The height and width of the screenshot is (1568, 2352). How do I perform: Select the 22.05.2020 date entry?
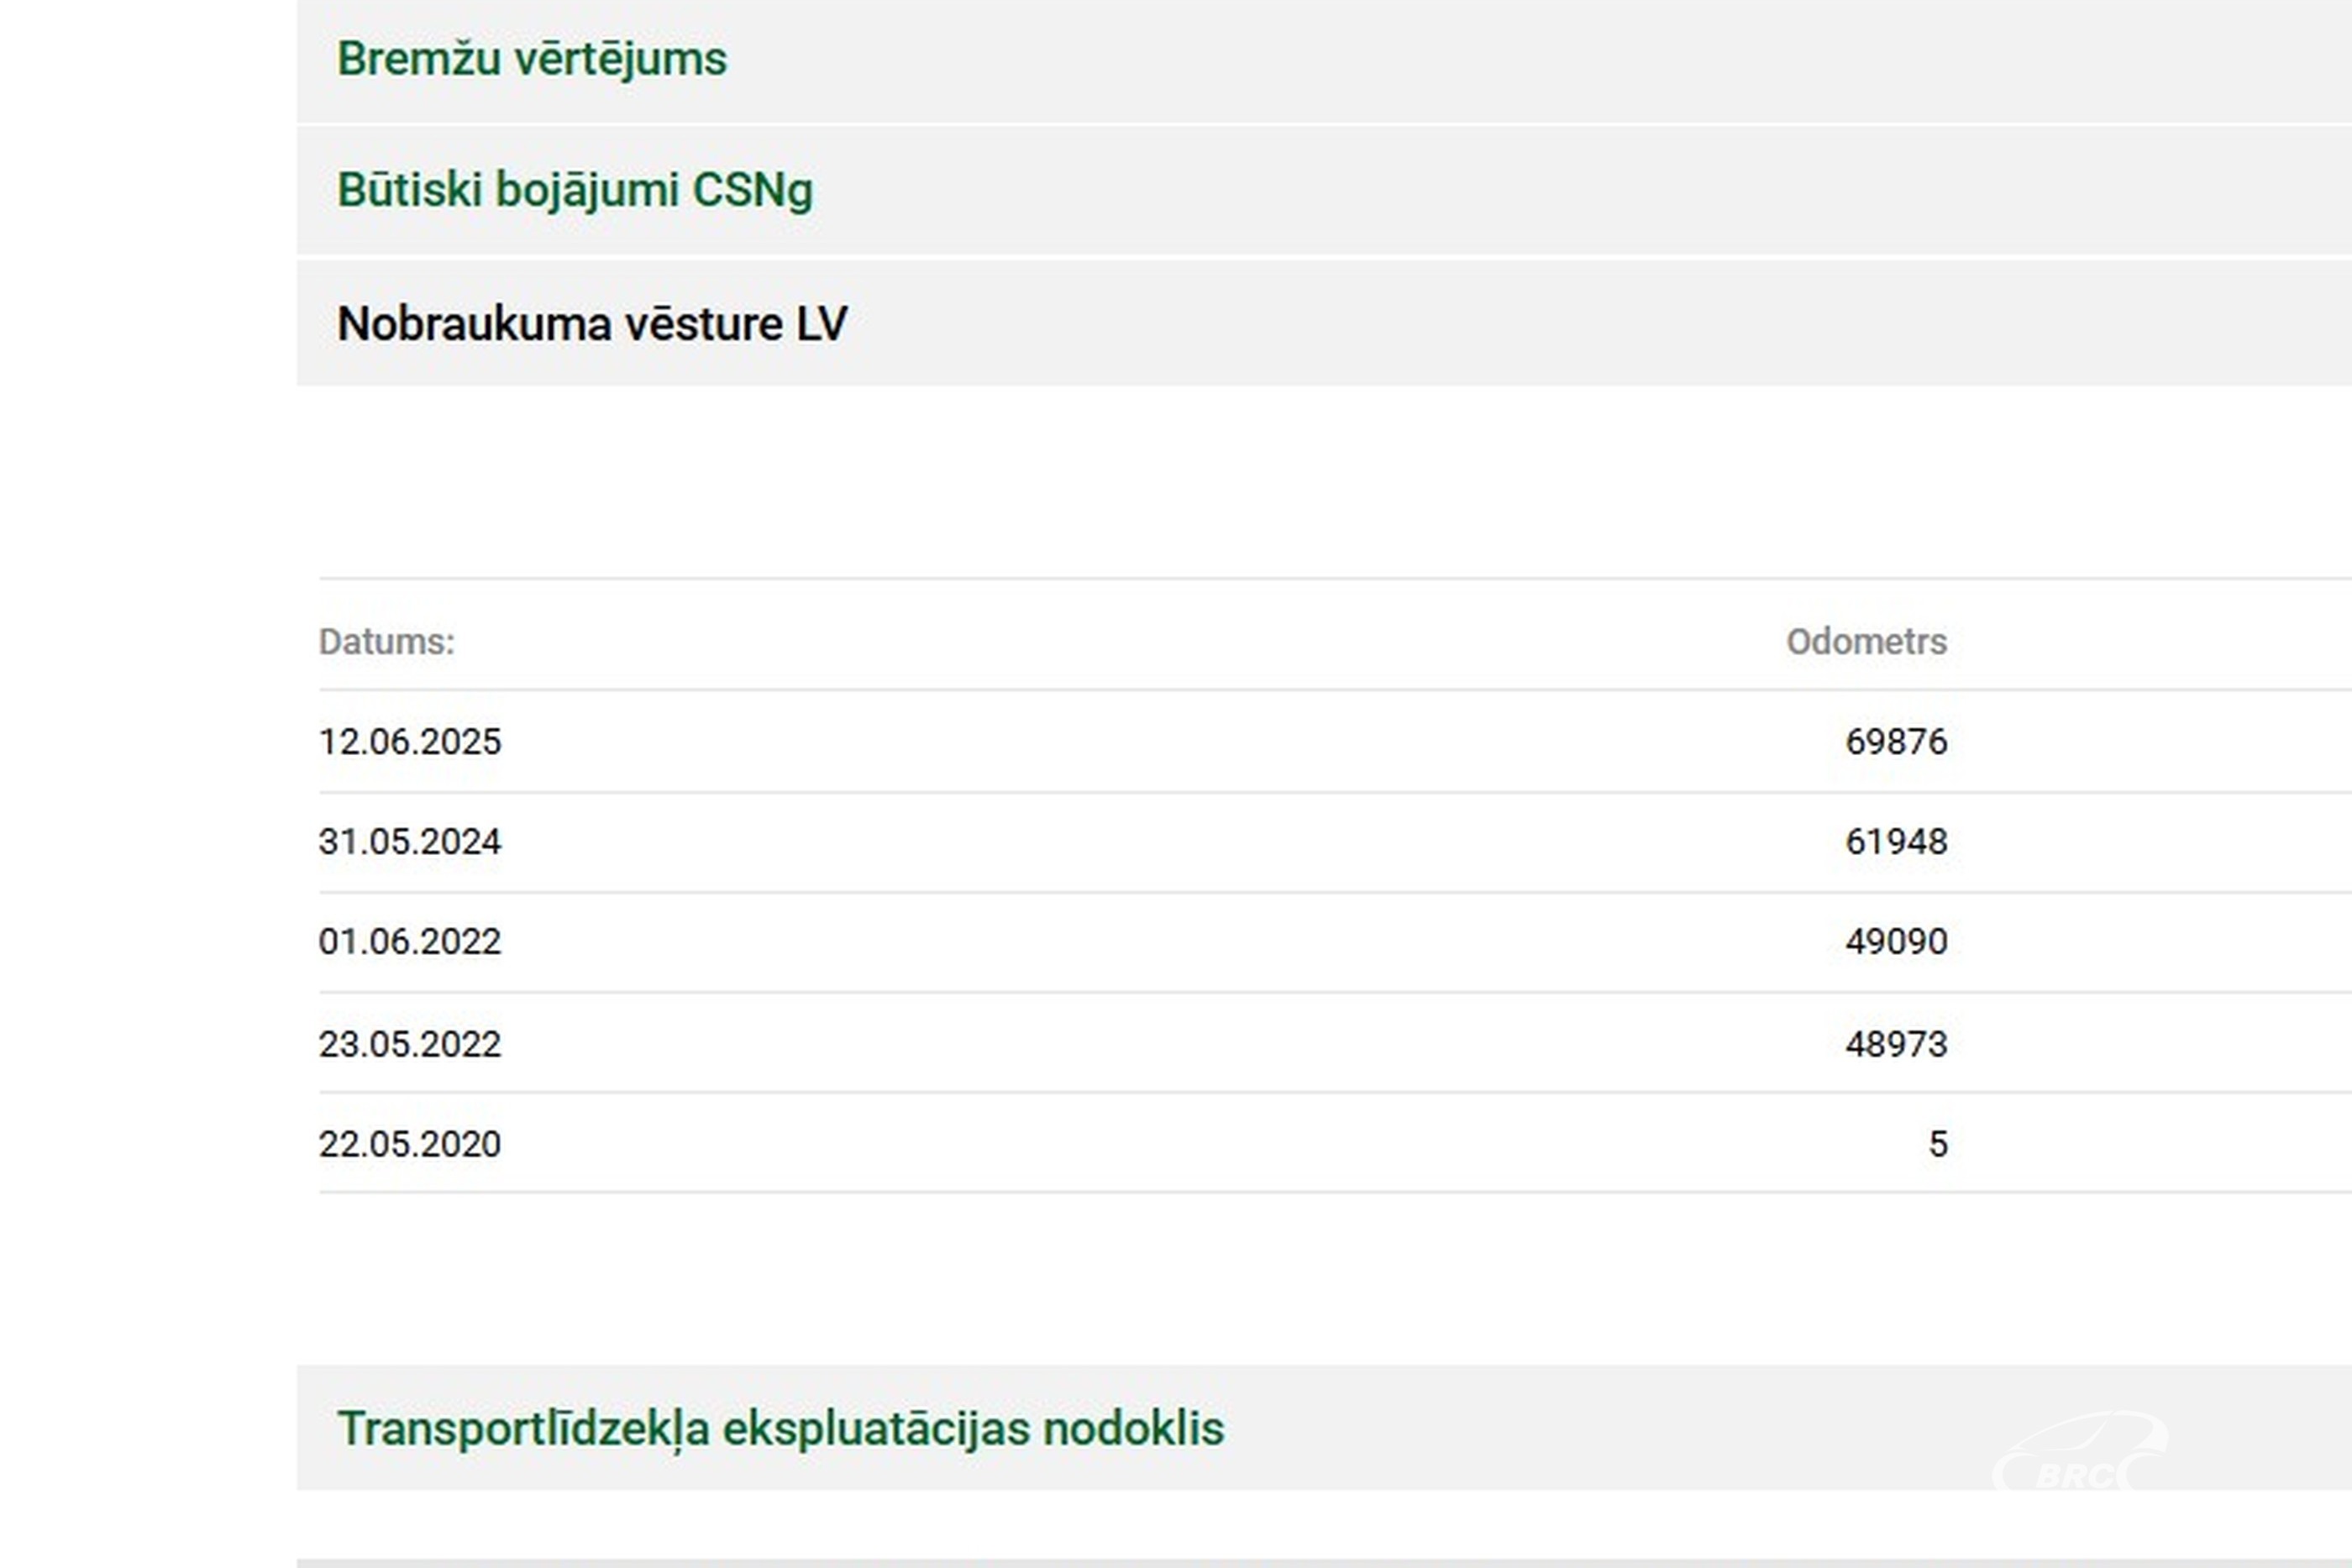pyautogui.click(x=410, y=1144)
